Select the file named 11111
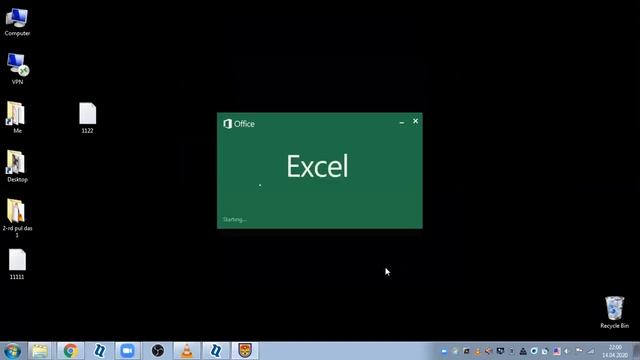 [17, 264]
